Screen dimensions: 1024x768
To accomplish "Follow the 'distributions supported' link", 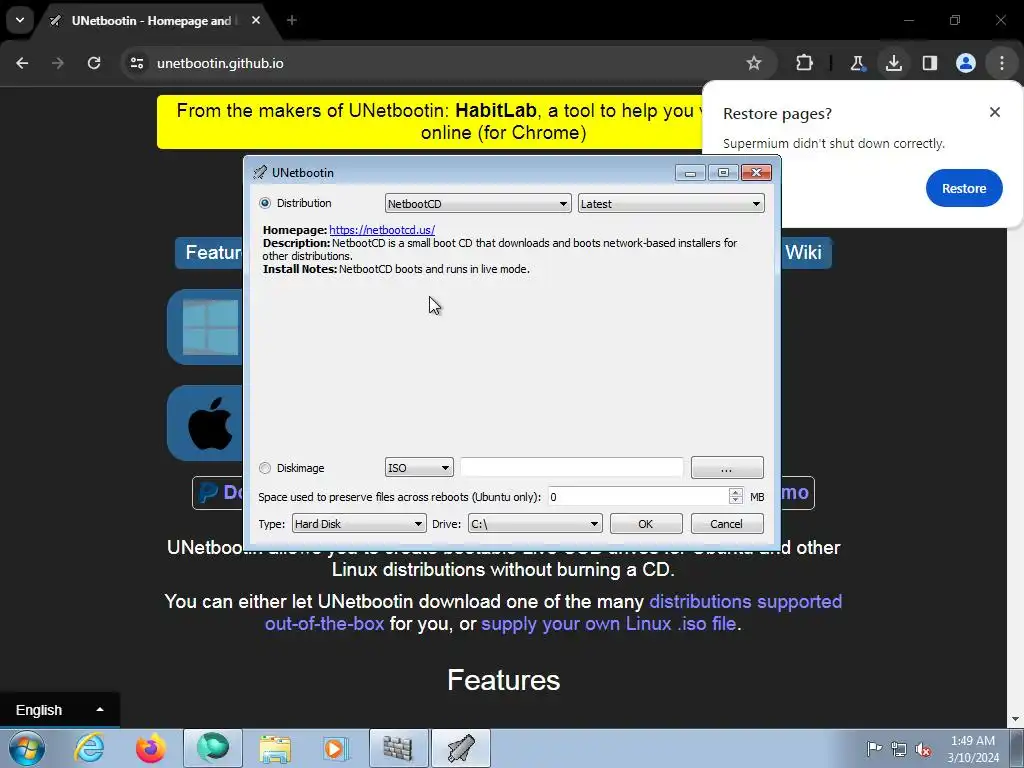I will [x=745, y=601].
